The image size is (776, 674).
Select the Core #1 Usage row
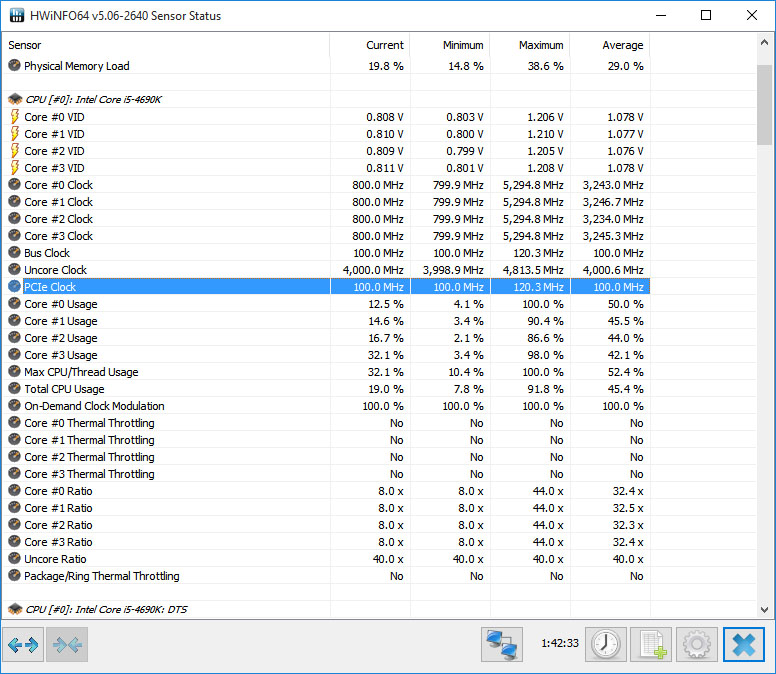tap(327, 321)
